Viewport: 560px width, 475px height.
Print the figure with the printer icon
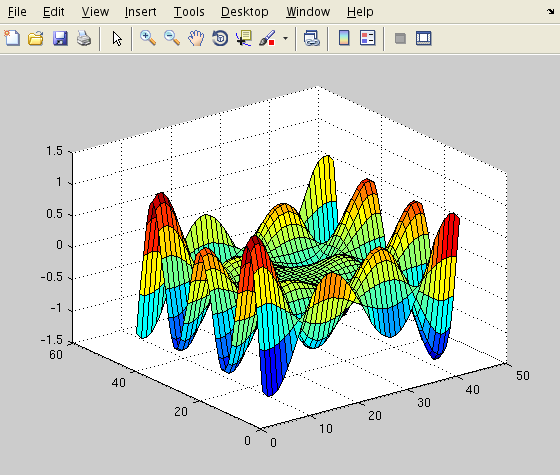[84, 38]
